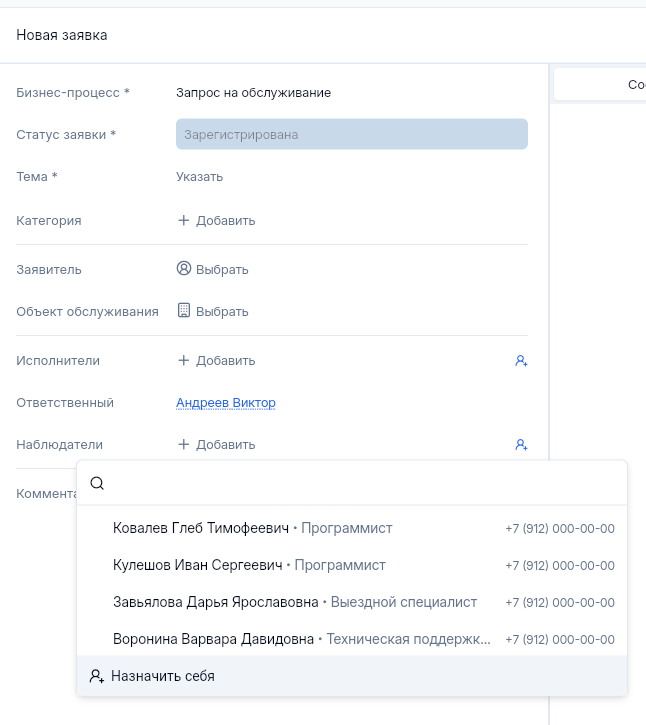Select Кулешов Иван Сергеевич from list
This screenshot has height=725, width=646.
click(x=198, y=565)
